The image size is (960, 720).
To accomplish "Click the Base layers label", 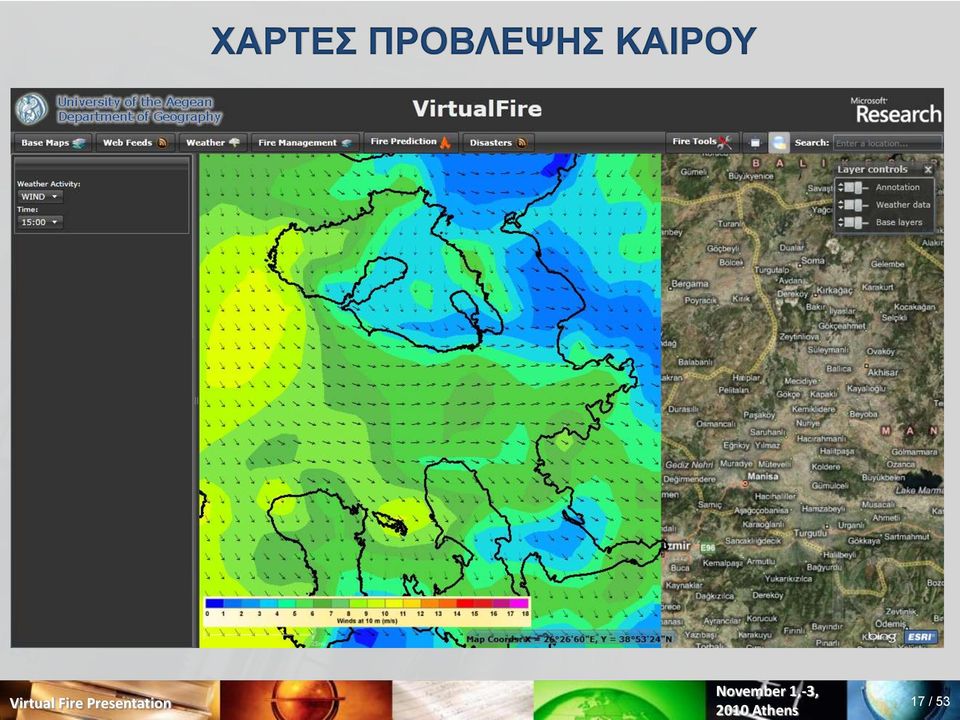I will pyautogui.click(x=899, y=222).
